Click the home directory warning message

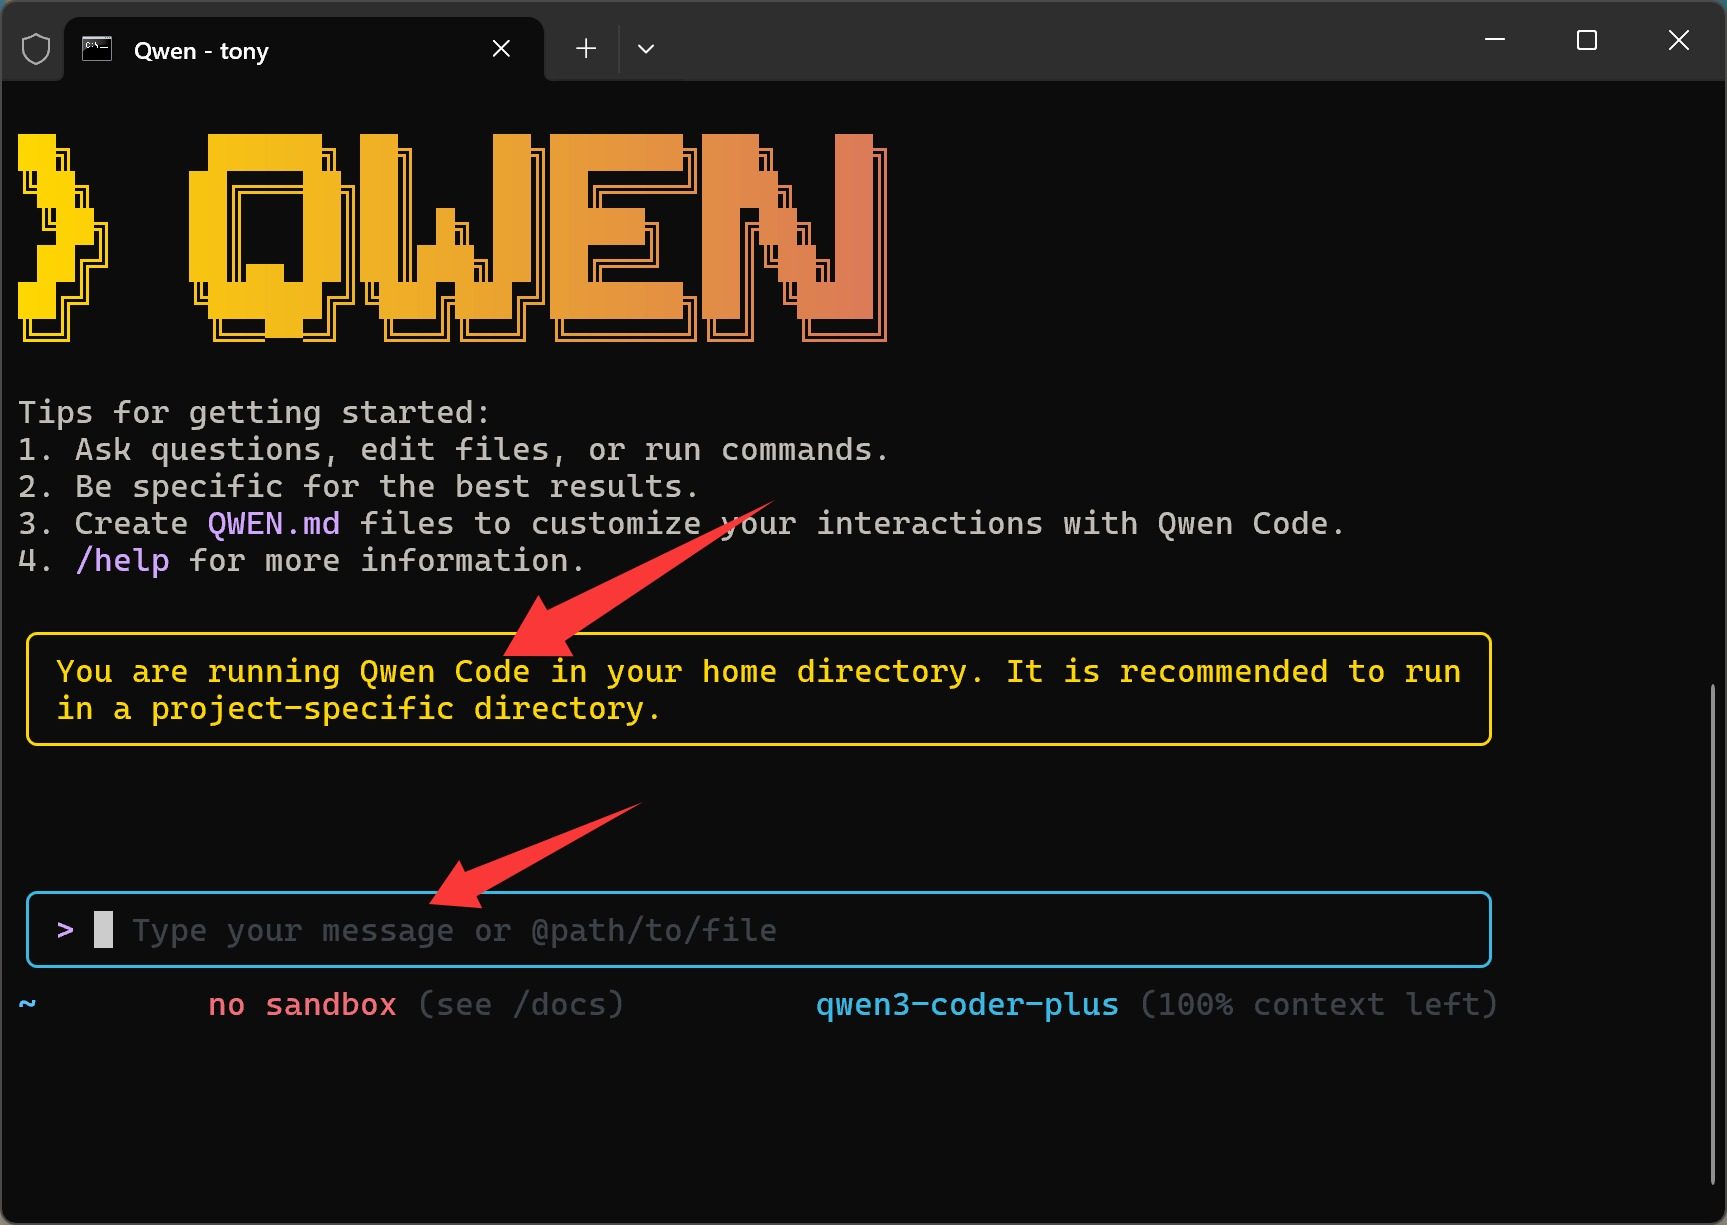[x=759, y=689]
